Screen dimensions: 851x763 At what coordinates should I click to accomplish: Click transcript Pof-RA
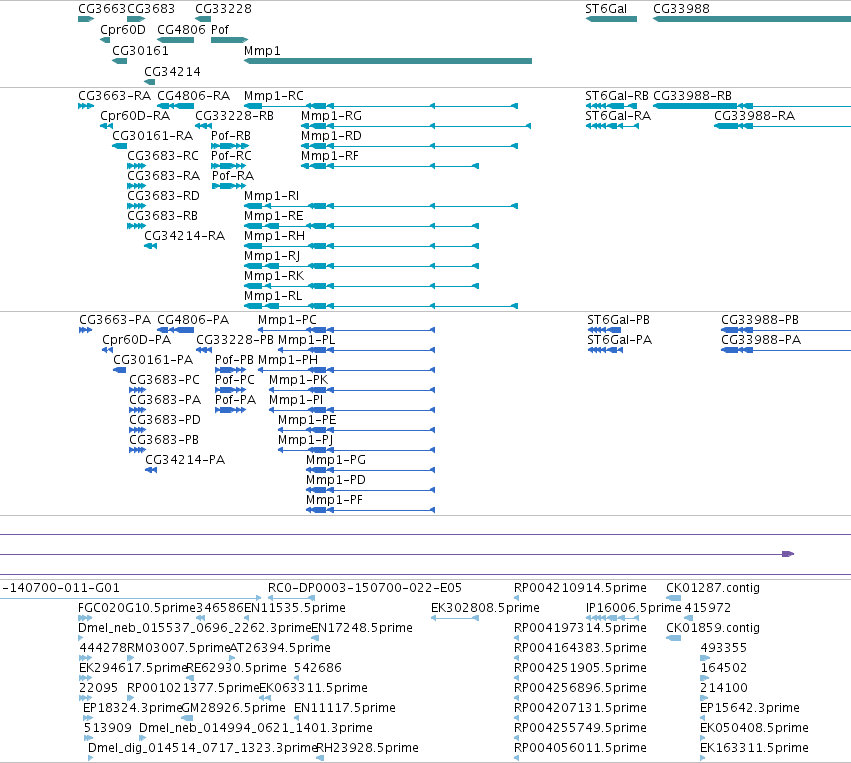coord(230,186)
